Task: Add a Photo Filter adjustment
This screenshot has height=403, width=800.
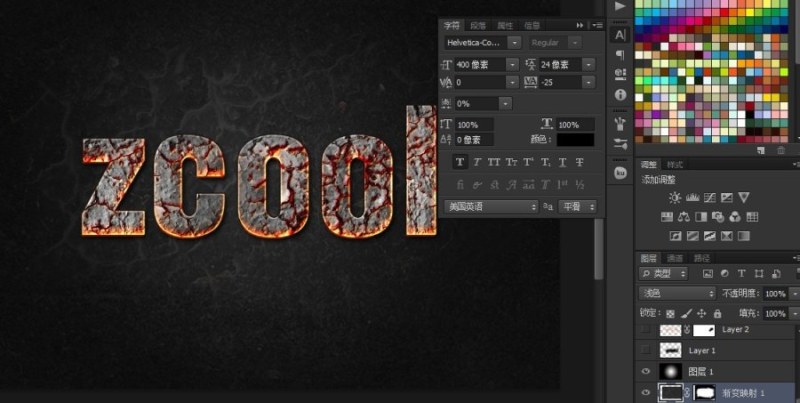Action: (x=718, y=217)
